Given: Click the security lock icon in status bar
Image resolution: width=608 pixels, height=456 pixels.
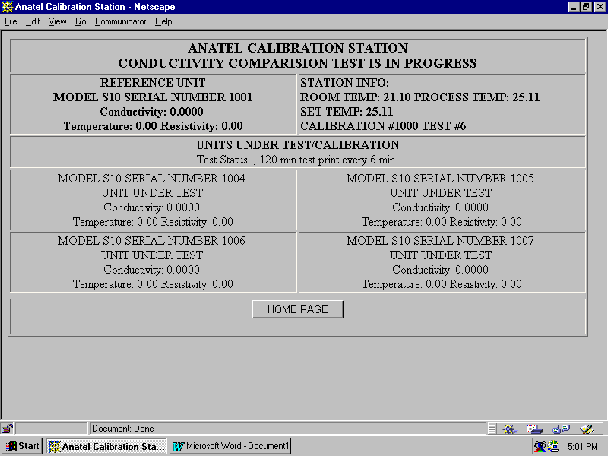Looking at the screenshot, I should tap(7, 428).
